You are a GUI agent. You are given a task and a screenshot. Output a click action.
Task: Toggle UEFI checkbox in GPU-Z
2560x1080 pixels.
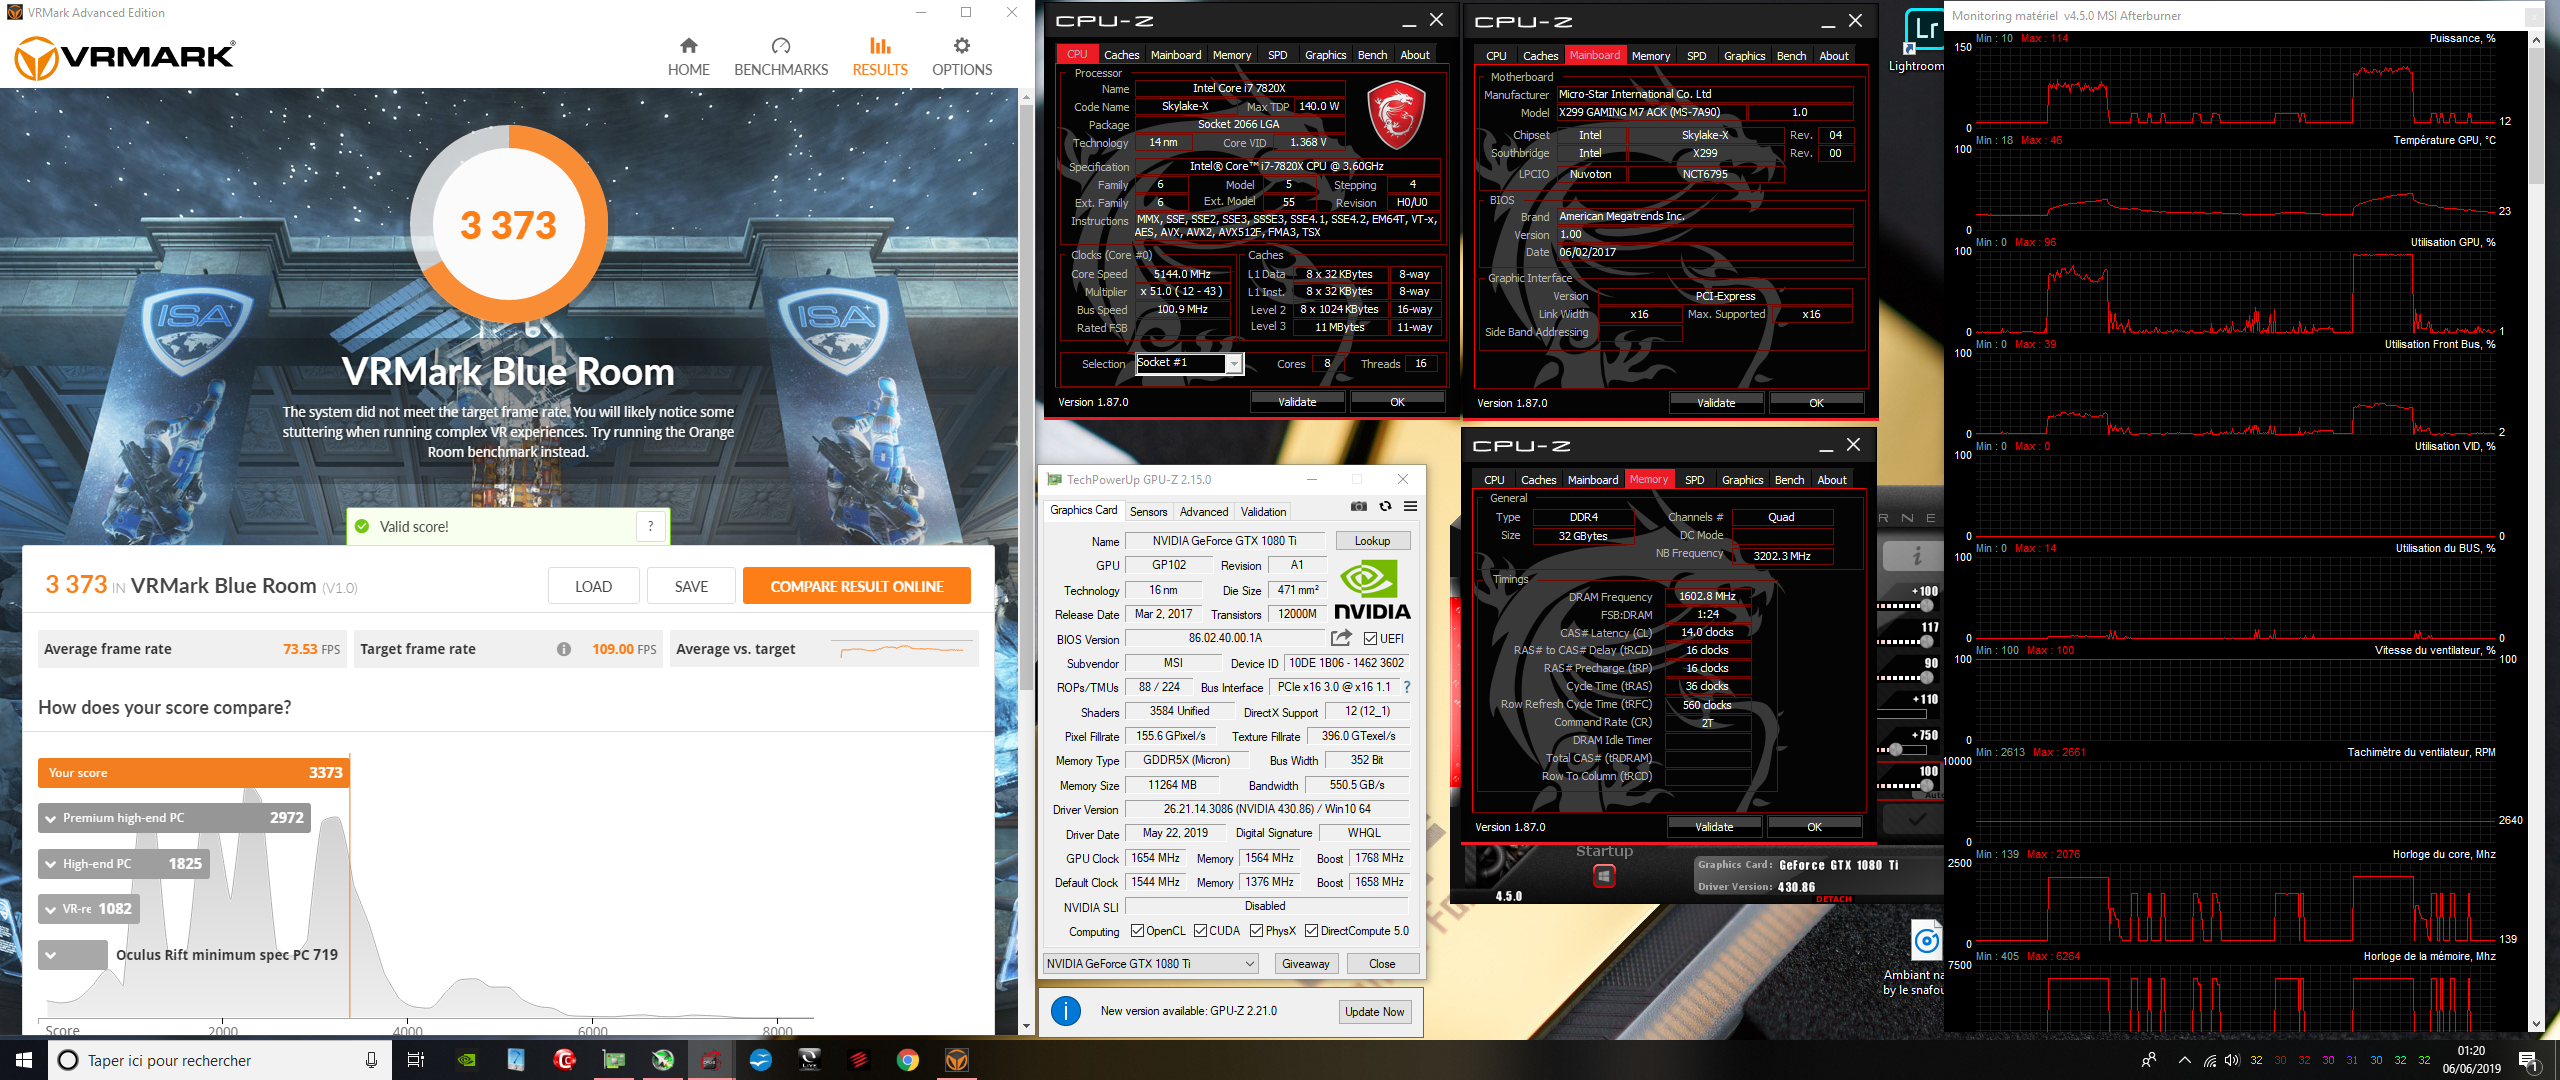tap(1370, 639)
